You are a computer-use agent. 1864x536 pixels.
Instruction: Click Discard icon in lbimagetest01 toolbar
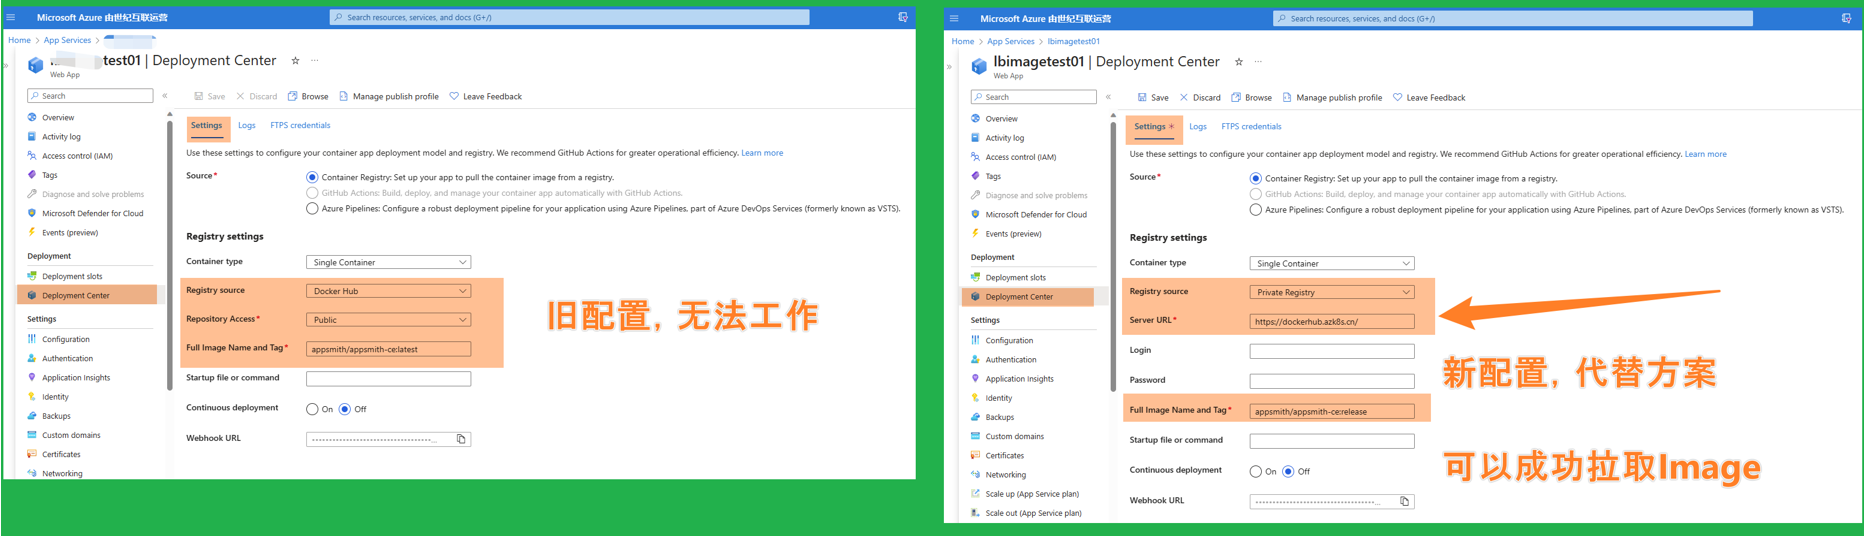[x=1184, y=98]
